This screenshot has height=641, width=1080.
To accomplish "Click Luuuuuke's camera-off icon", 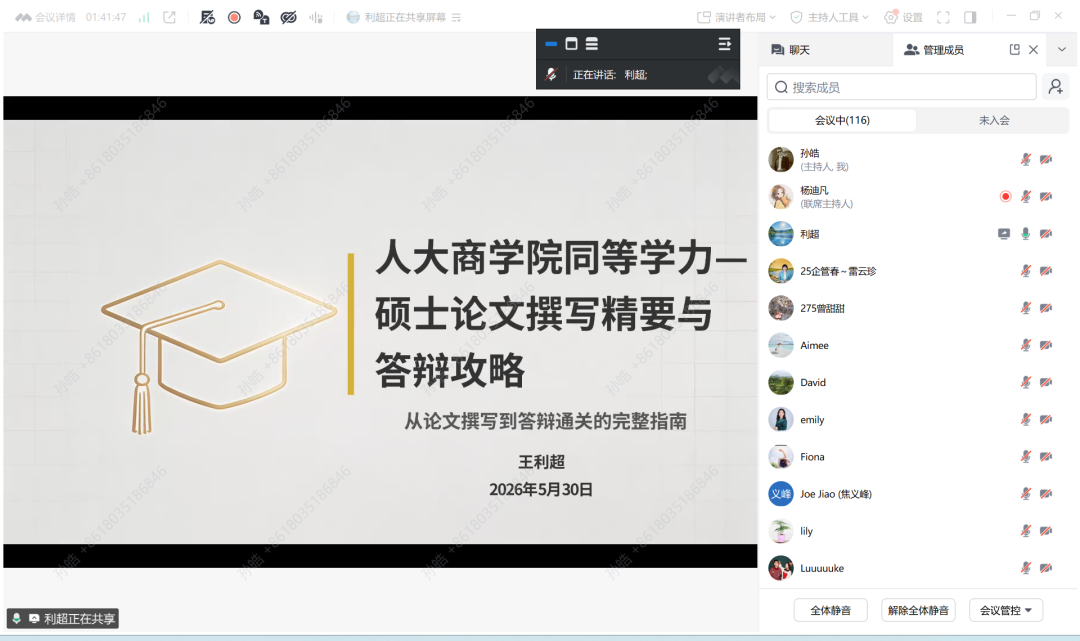I will [x=1046, y=568].
